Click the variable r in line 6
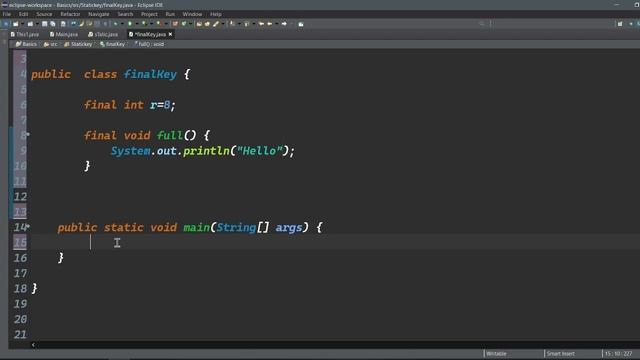The image size is (640, 360). tap(153, 105)
